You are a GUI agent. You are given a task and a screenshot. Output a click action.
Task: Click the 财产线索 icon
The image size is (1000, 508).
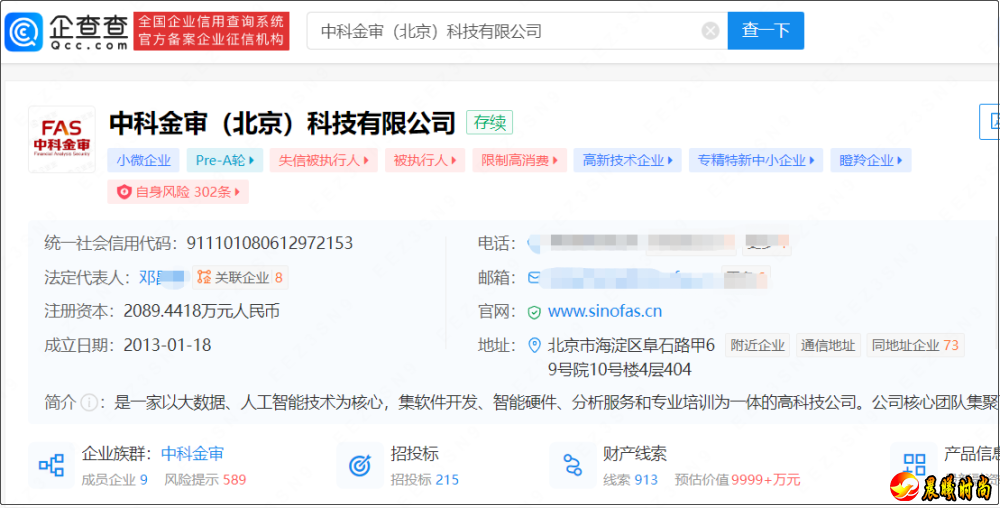pyautogui.click(x=572, y=465)
